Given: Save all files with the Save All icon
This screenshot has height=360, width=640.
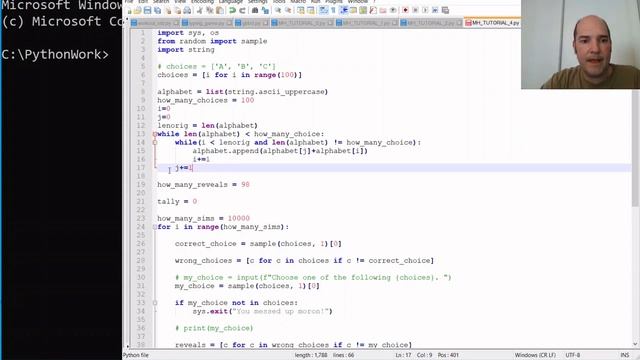Looking at the screenshot, I should (x=157, y=10).
